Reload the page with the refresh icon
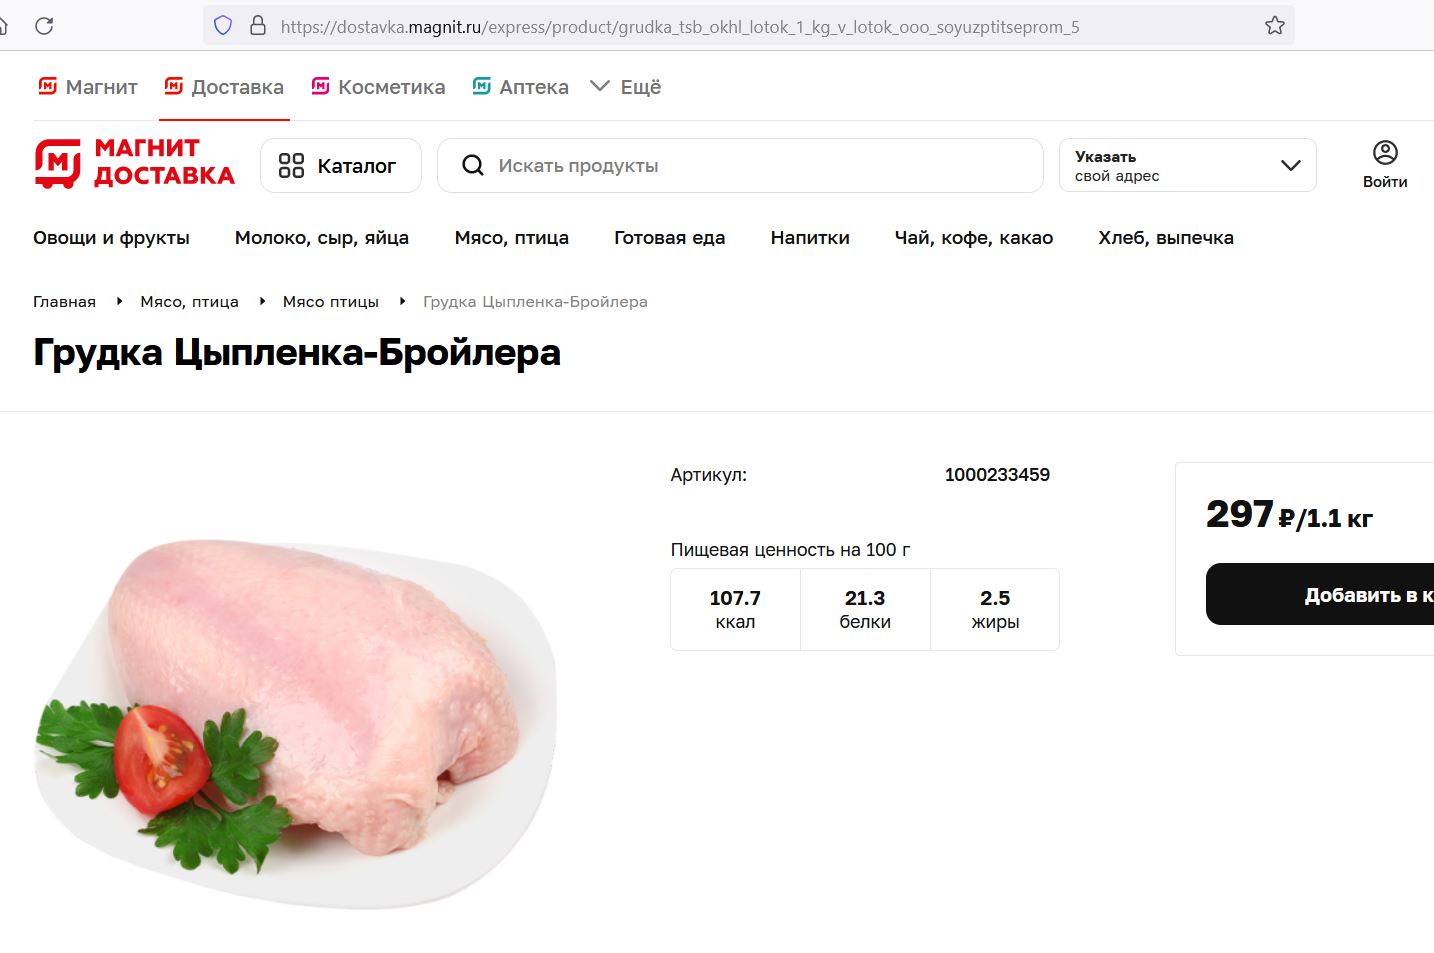The width and height of the screenshot is (1434, 953). 44,26
